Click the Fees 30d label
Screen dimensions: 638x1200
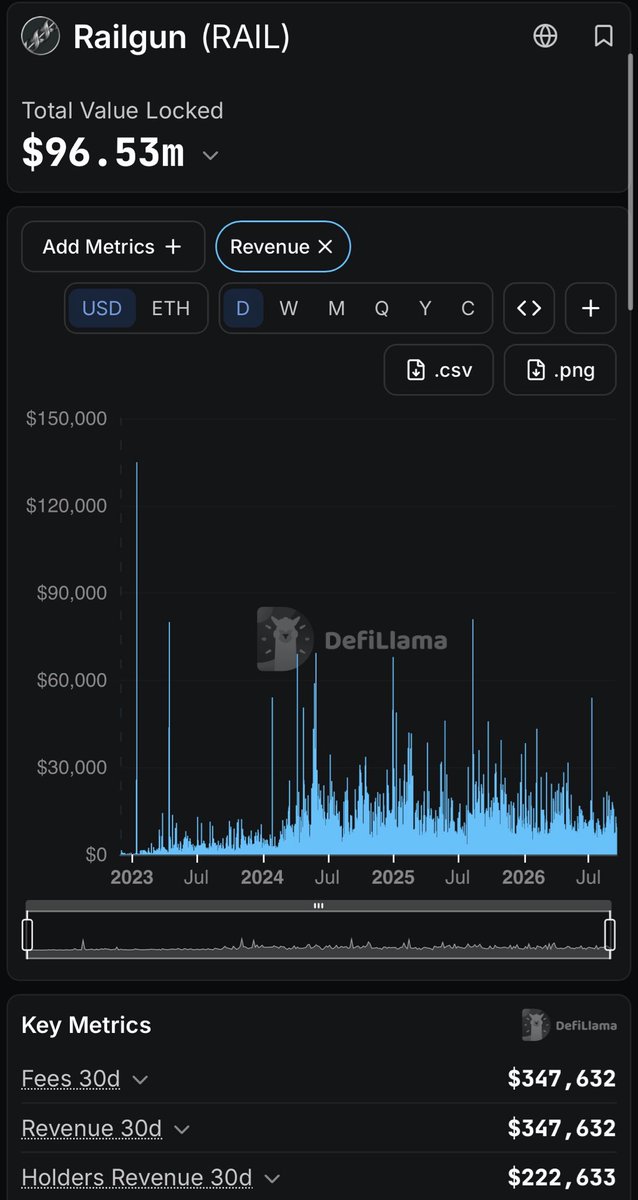[x=71, y=1079]
